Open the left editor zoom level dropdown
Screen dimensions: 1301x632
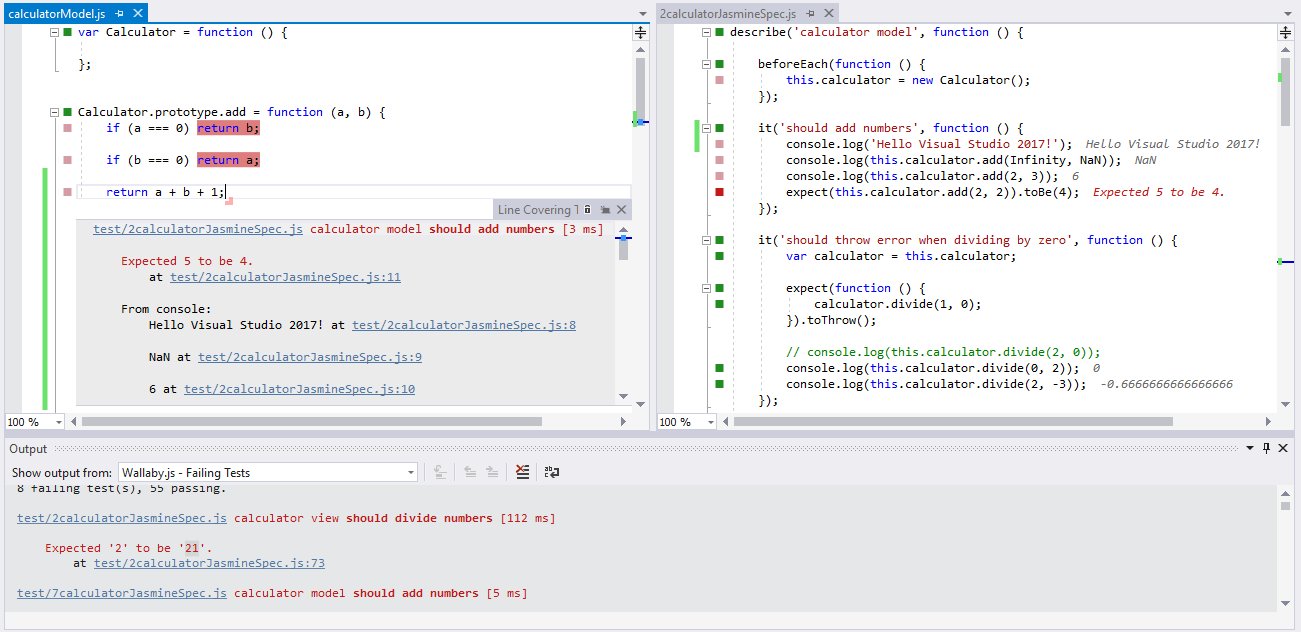59,422
